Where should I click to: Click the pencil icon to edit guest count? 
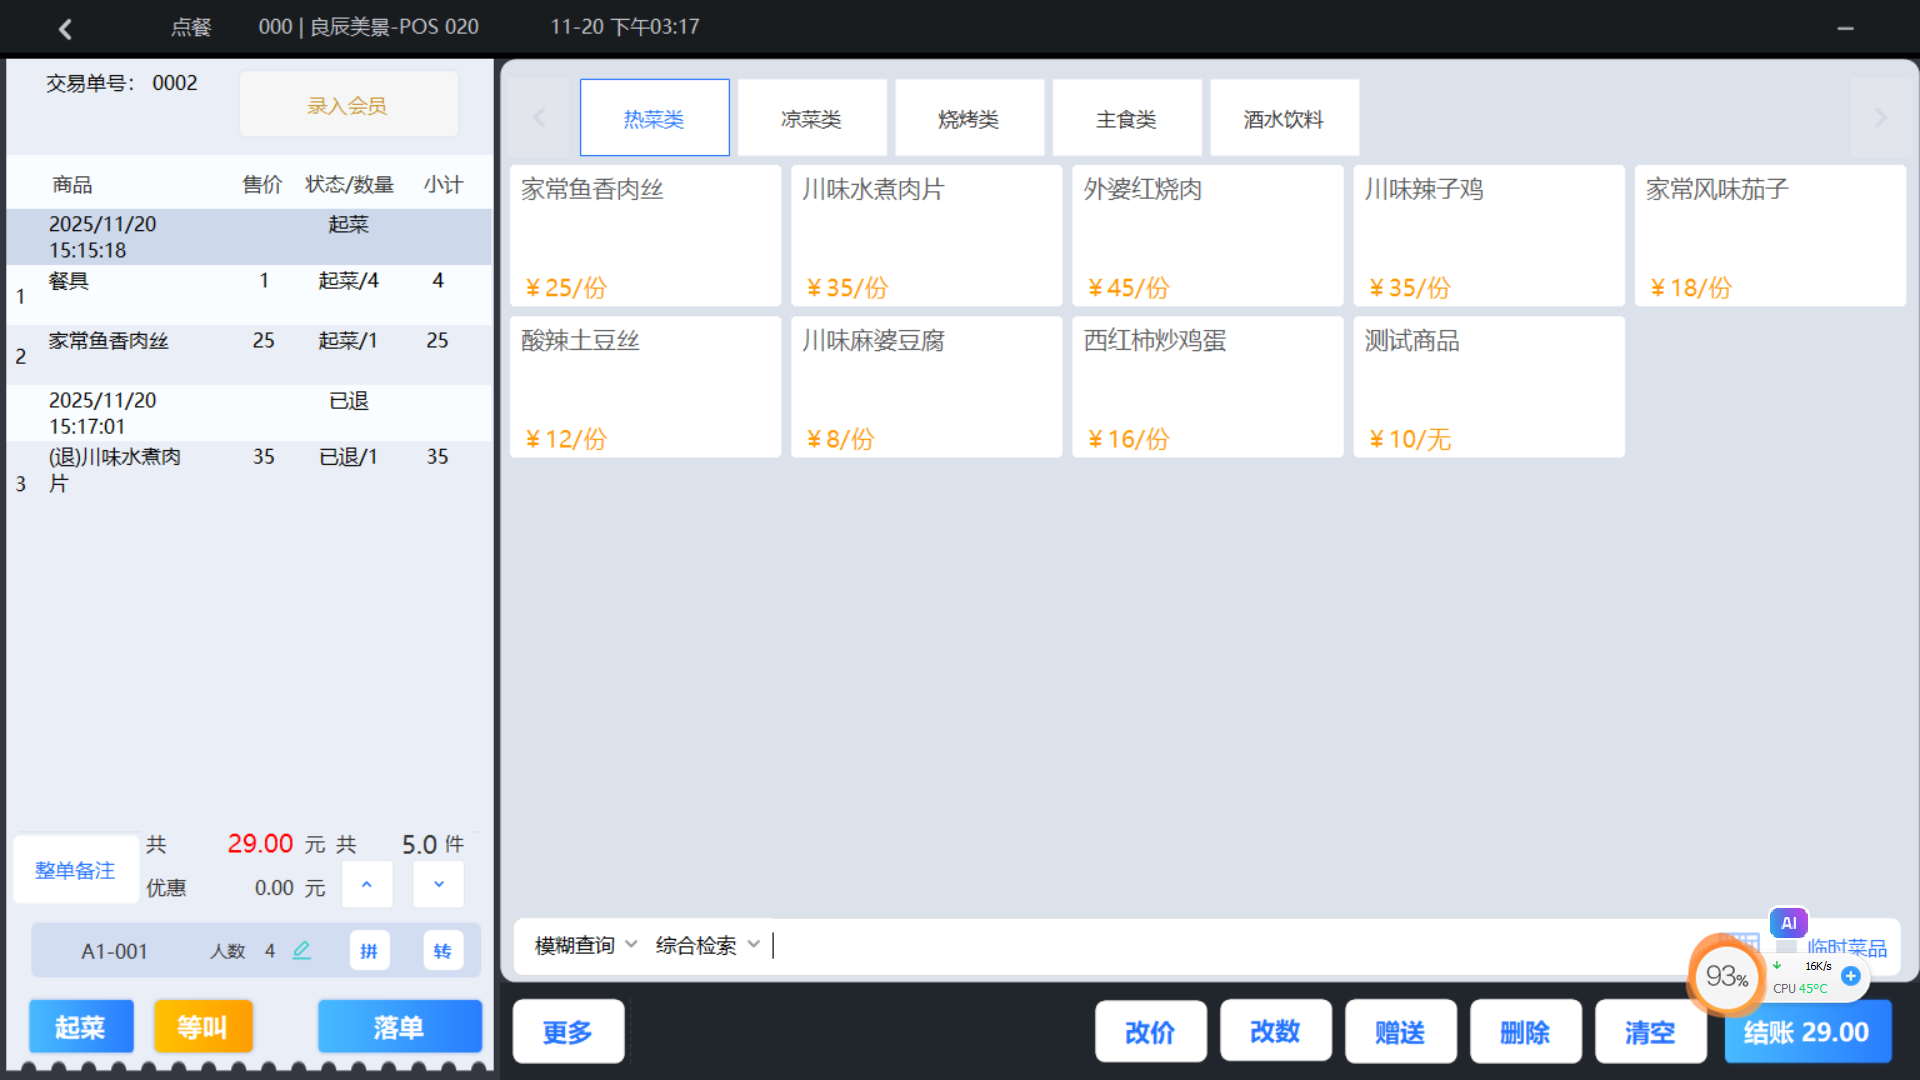301,950
